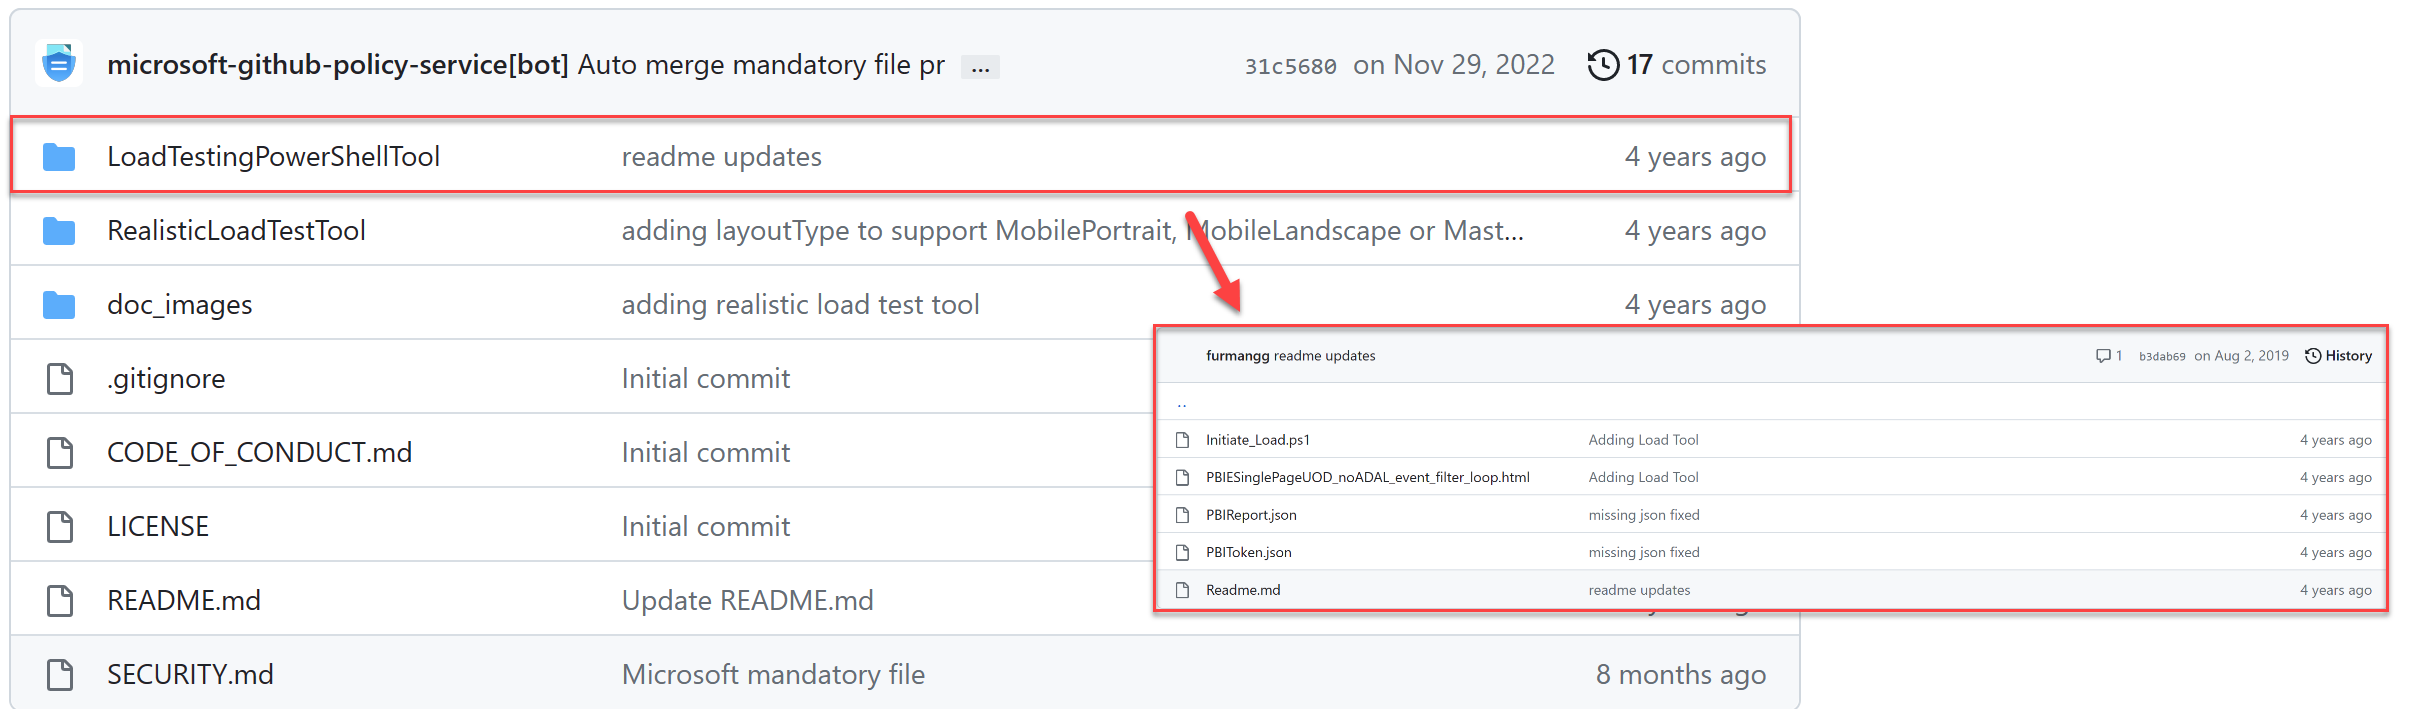Image resolution: width=2432 pixels, height=709 pixels.
Task: Click the commits history clock icon
Action: coord(1603,65)
